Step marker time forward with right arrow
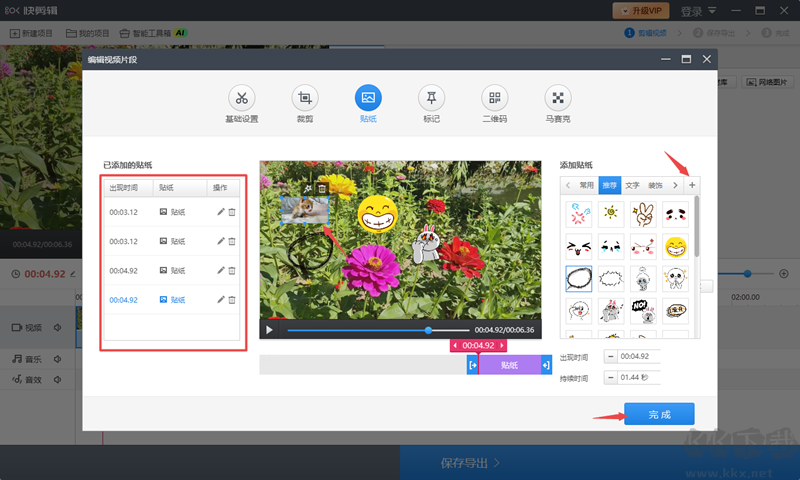This screenshot has height=480, width=800. tap(502, 345)
